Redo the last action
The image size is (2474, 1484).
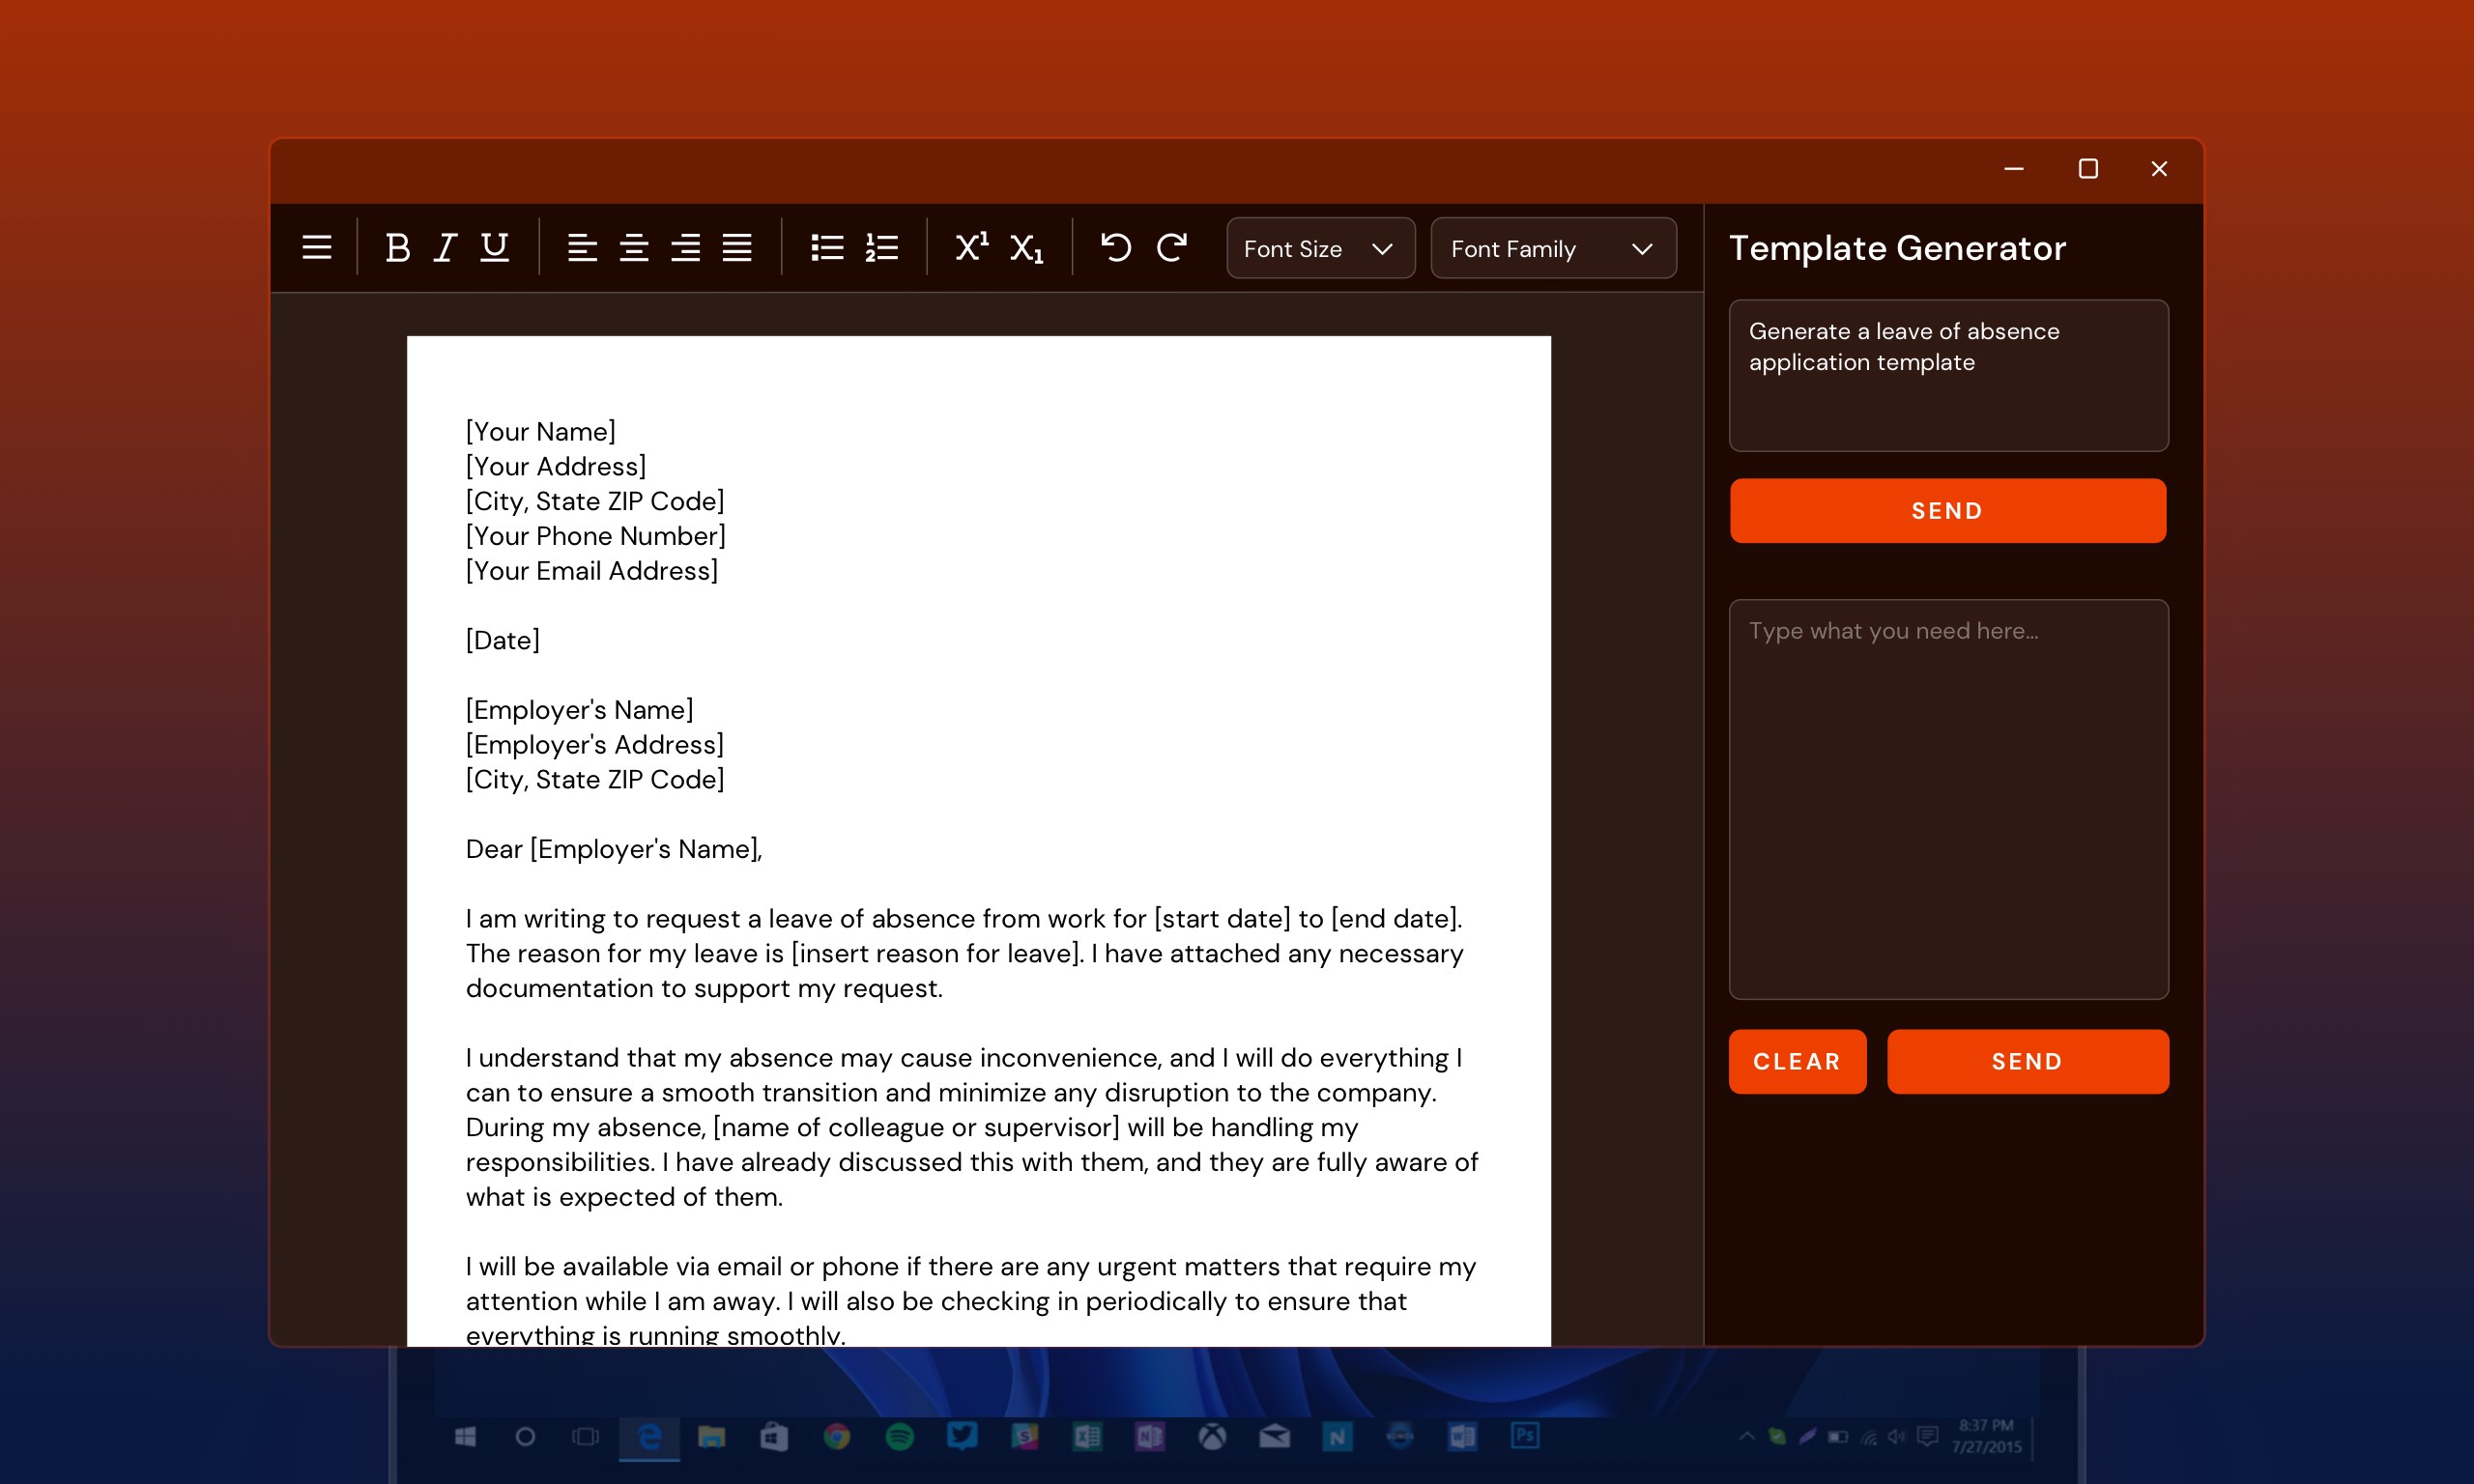[x=1171, y=247]
